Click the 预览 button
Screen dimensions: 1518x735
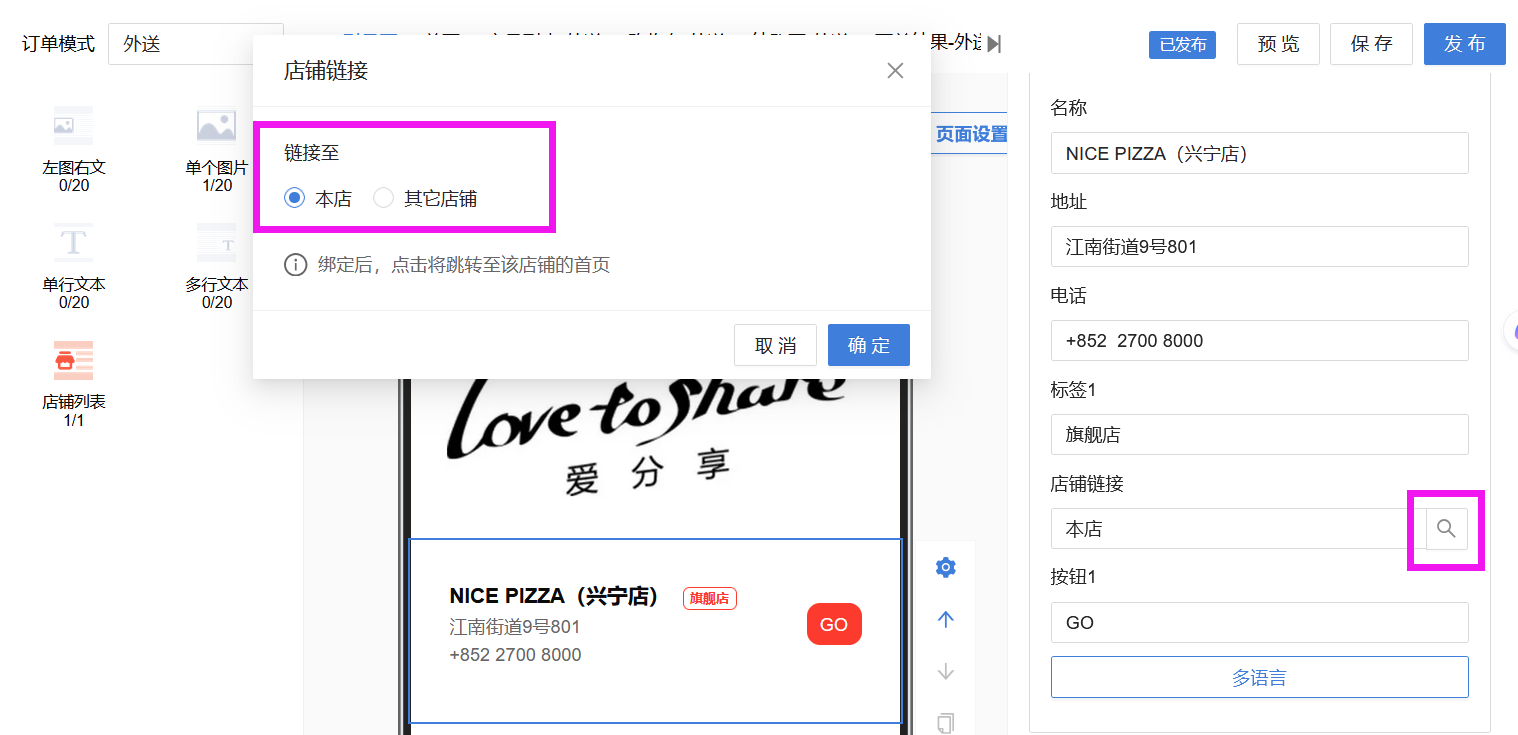point(1278,44)
